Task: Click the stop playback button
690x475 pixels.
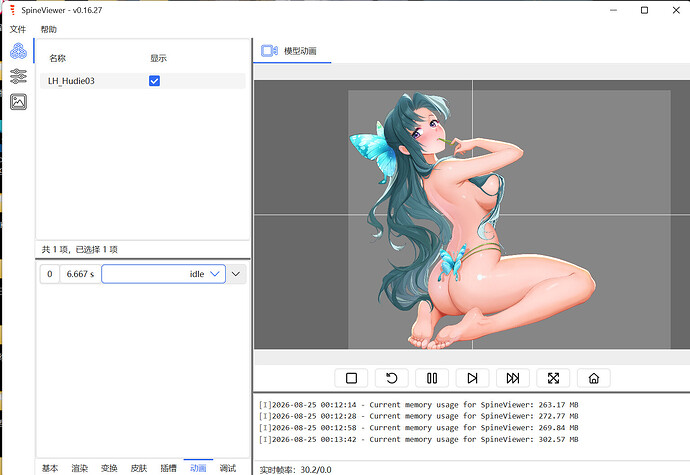Action: [x=351, y=378]
